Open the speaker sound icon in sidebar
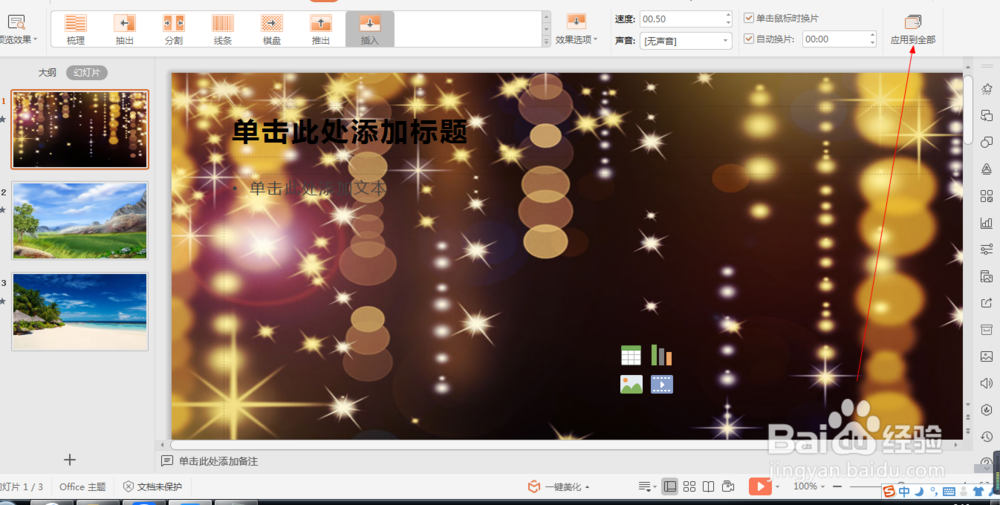 point(987,383)
